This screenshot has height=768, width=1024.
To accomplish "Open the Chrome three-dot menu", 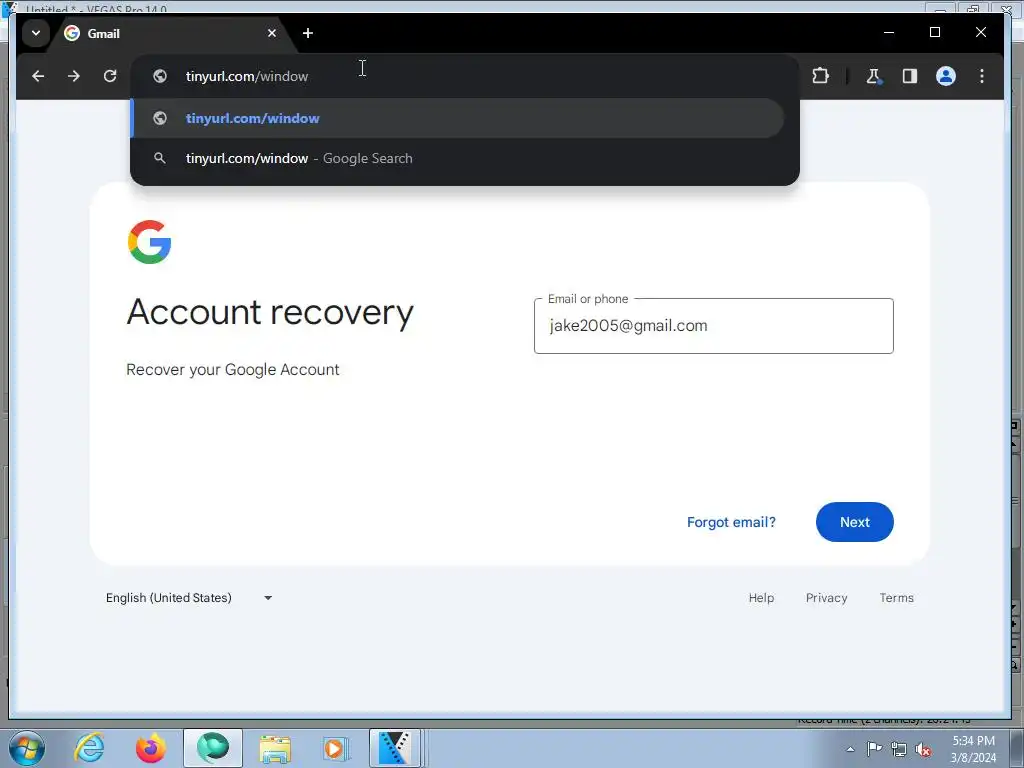I will point(982,76).
